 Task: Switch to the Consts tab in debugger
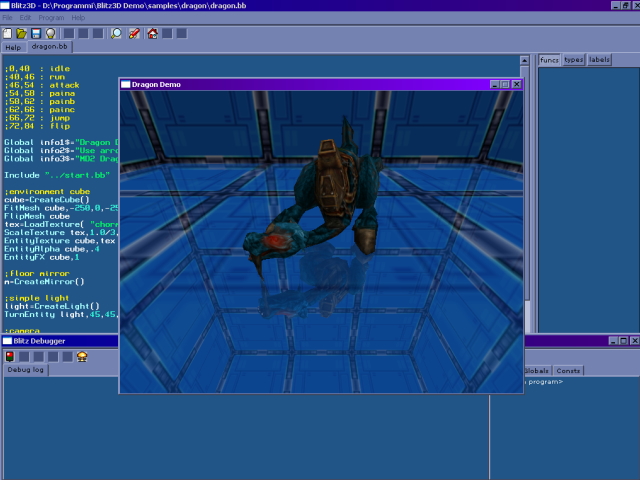[x=568, y=370]
